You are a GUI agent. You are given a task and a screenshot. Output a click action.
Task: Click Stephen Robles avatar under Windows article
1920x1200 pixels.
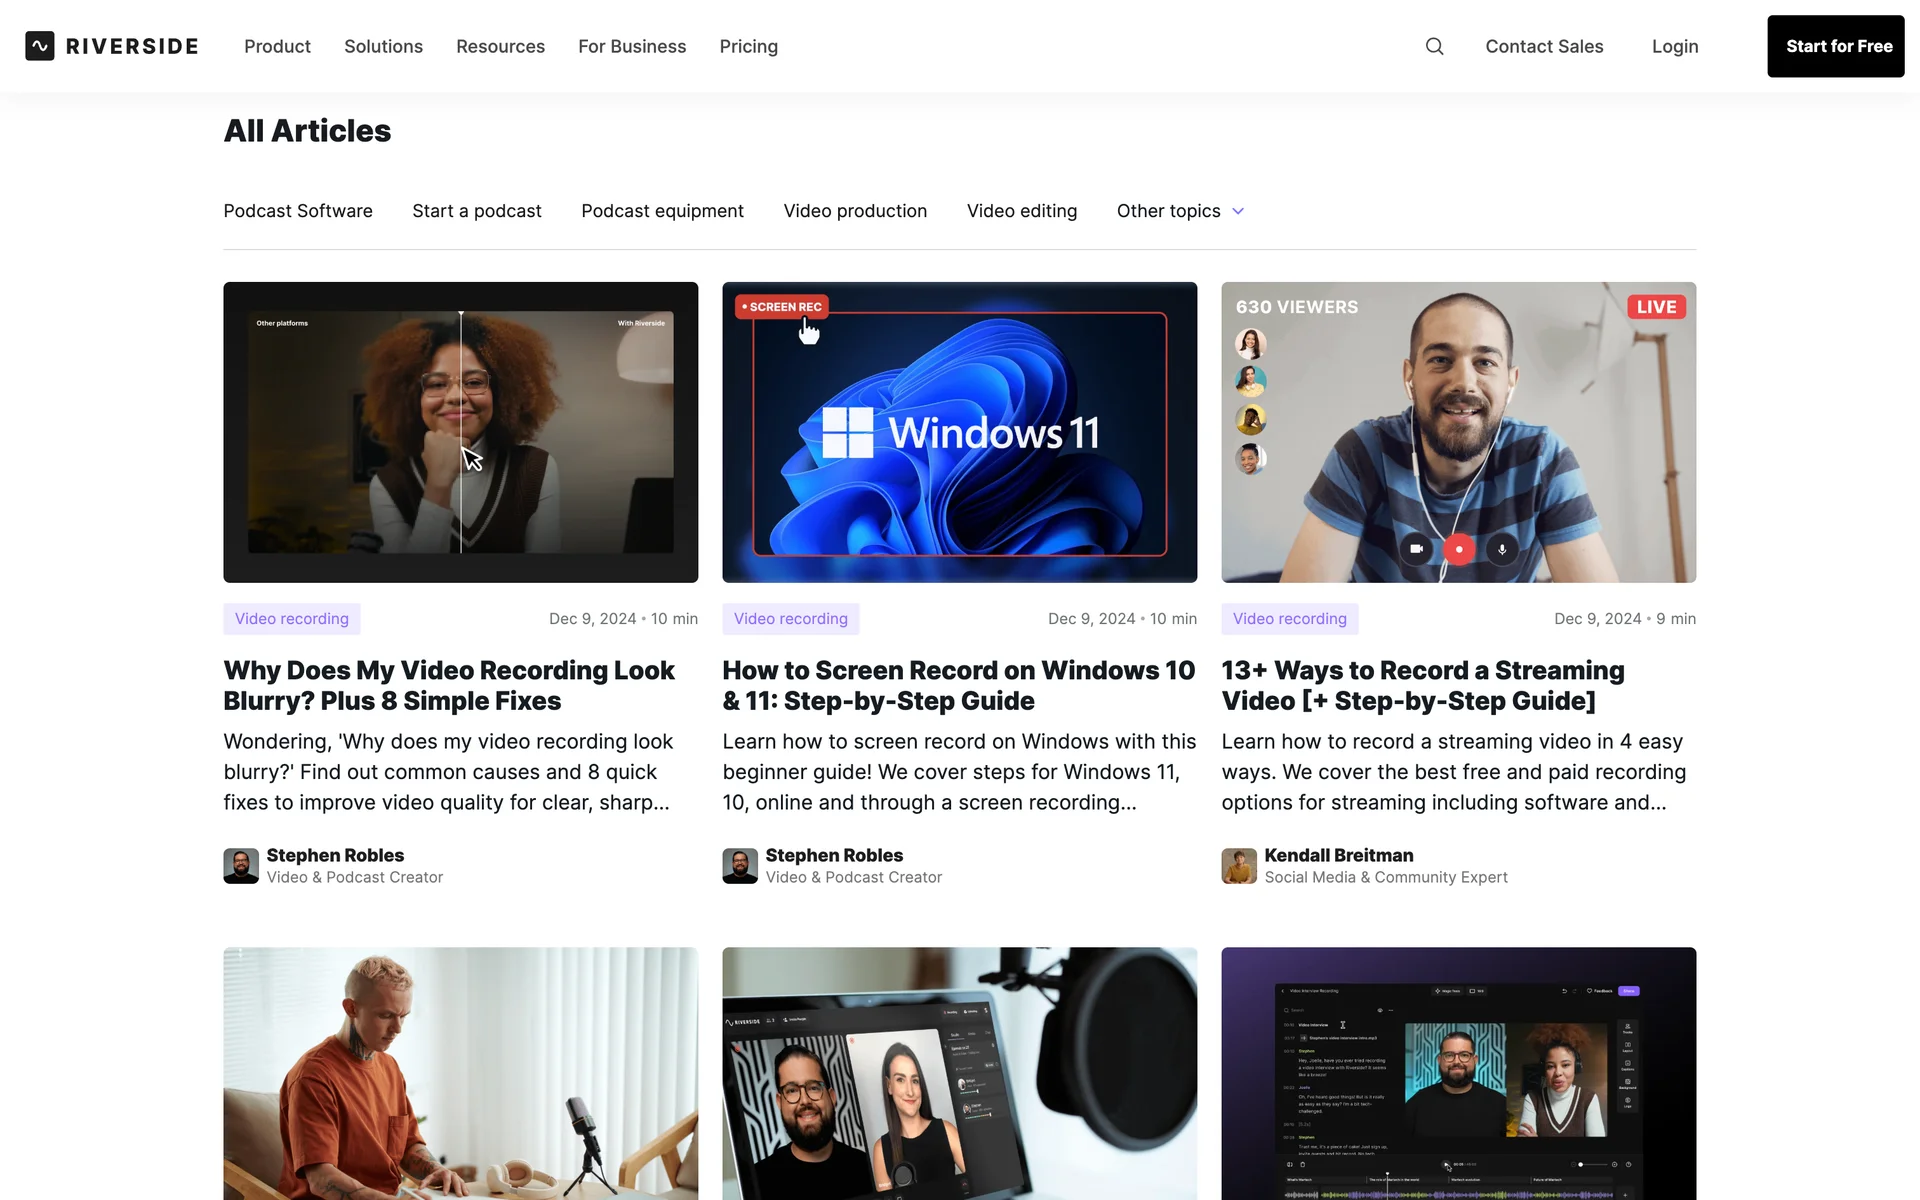[x=740, y=866]
